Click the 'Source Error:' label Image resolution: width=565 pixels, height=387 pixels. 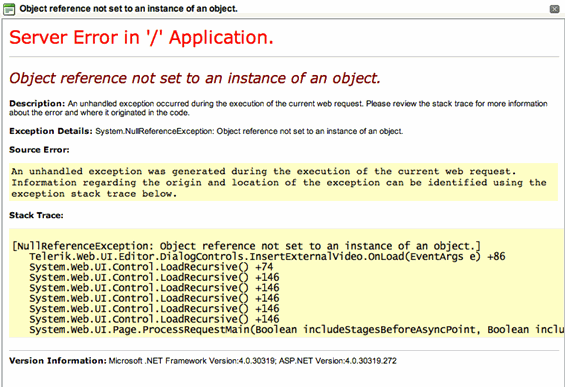point(39,150)
